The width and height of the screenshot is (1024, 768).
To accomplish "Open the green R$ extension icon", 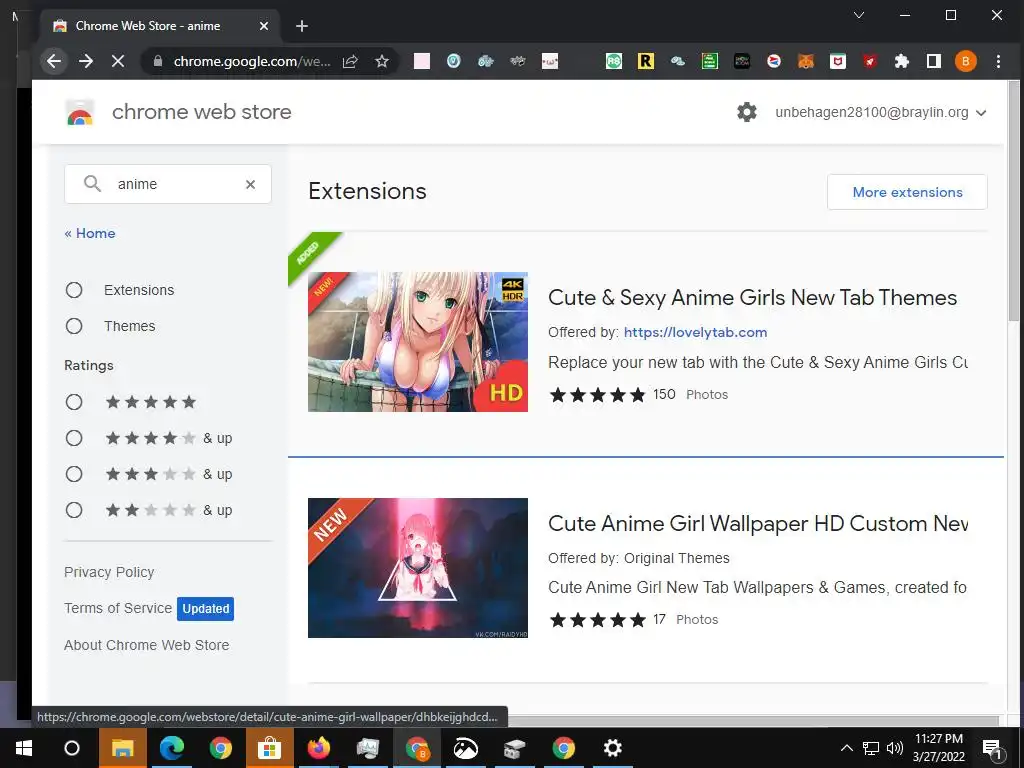I will [613, 61].
